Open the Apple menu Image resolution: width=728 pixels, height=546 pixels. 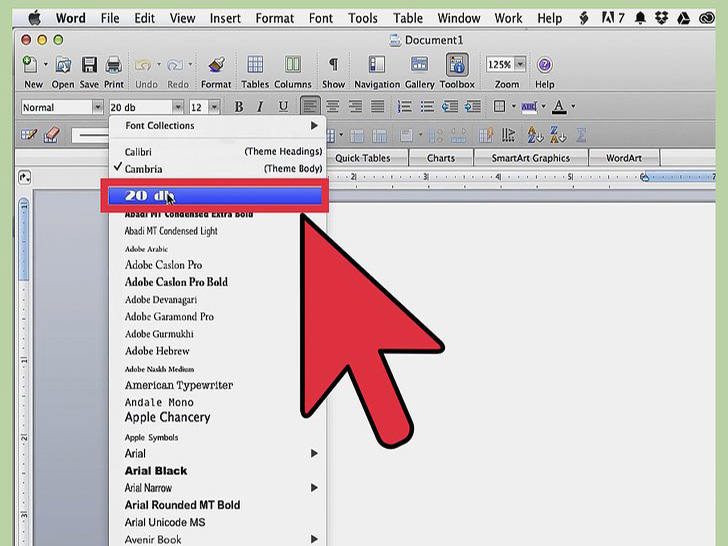tap(34, 18)
